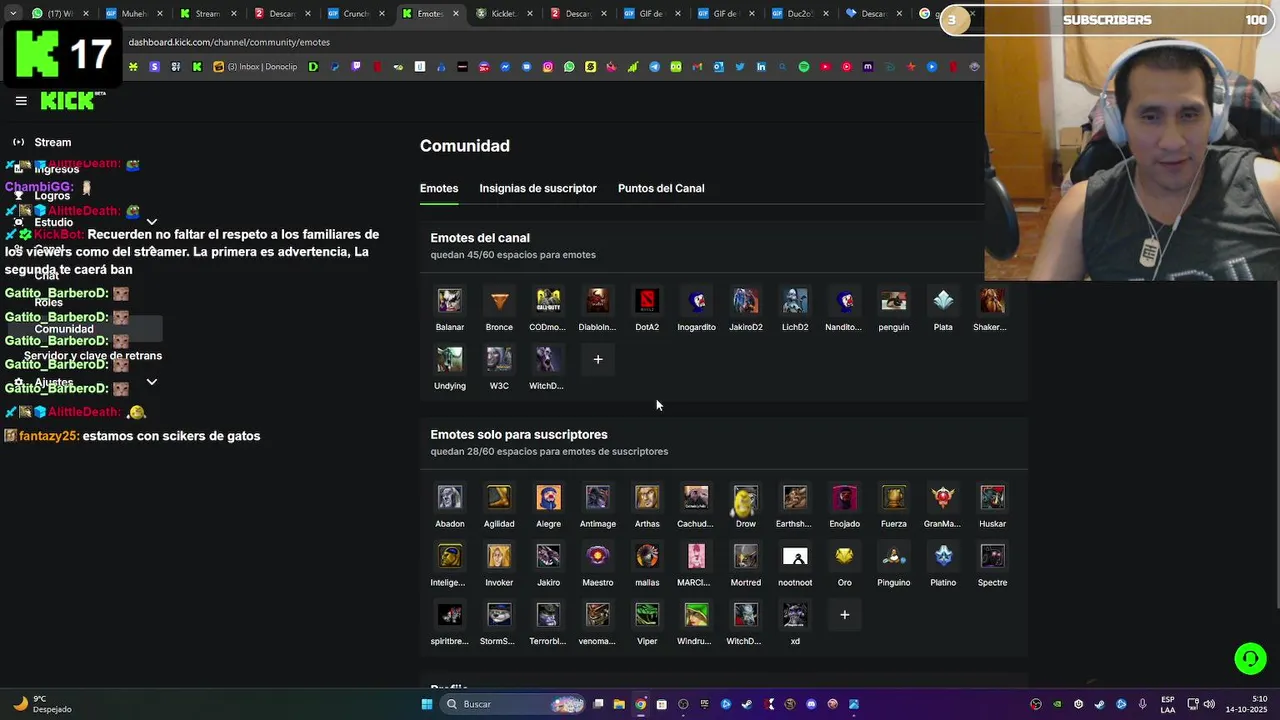Select the Pinguino emote

coord(894,556)
